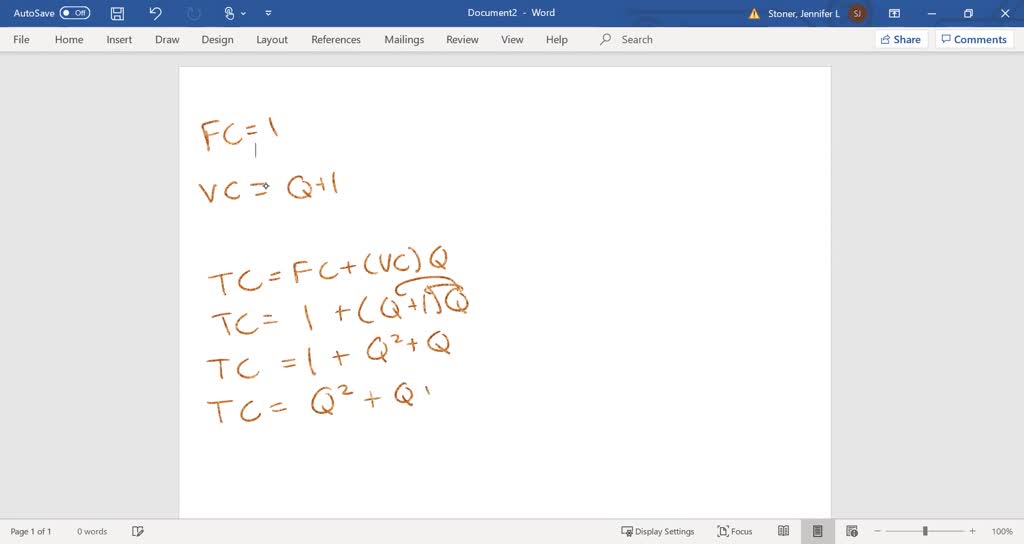Toggle the AutoSave switch
The image size is (1024, 544).
pos(74,13)
